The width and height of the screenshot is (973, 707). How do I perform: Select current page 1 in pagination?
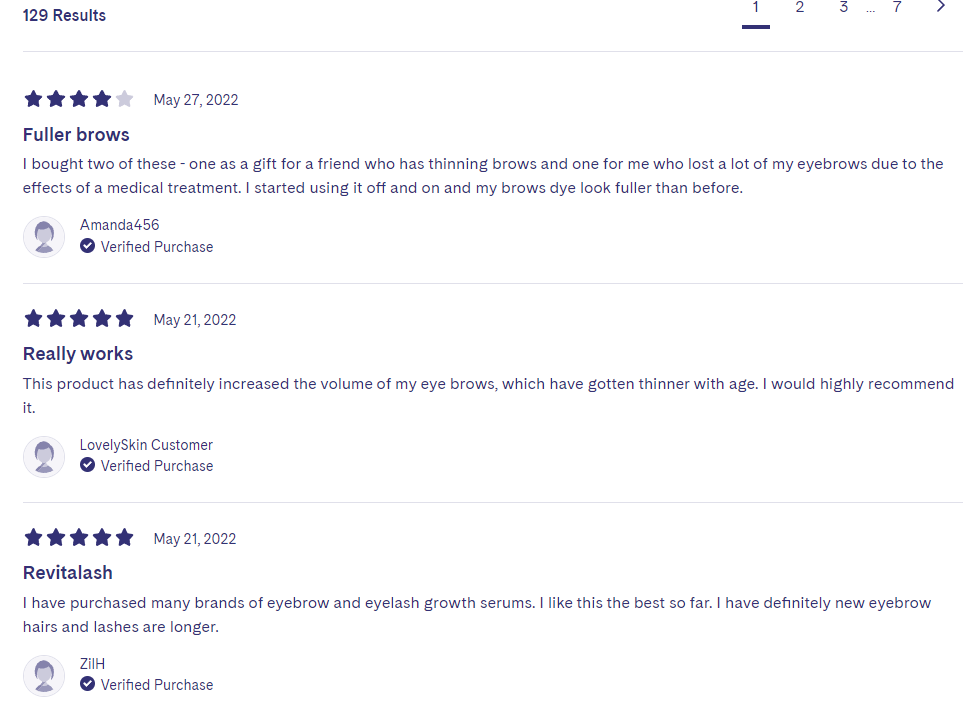pyautogui.click(x=756, y=9)
